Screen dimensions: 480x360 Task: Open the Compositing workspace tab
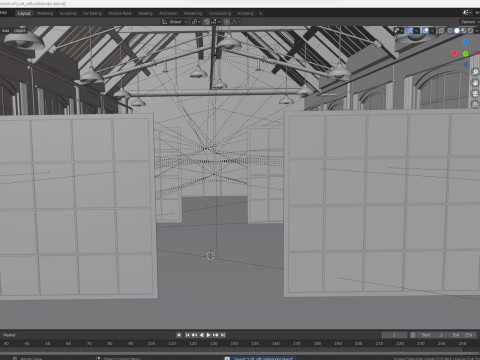pos(220,13)
